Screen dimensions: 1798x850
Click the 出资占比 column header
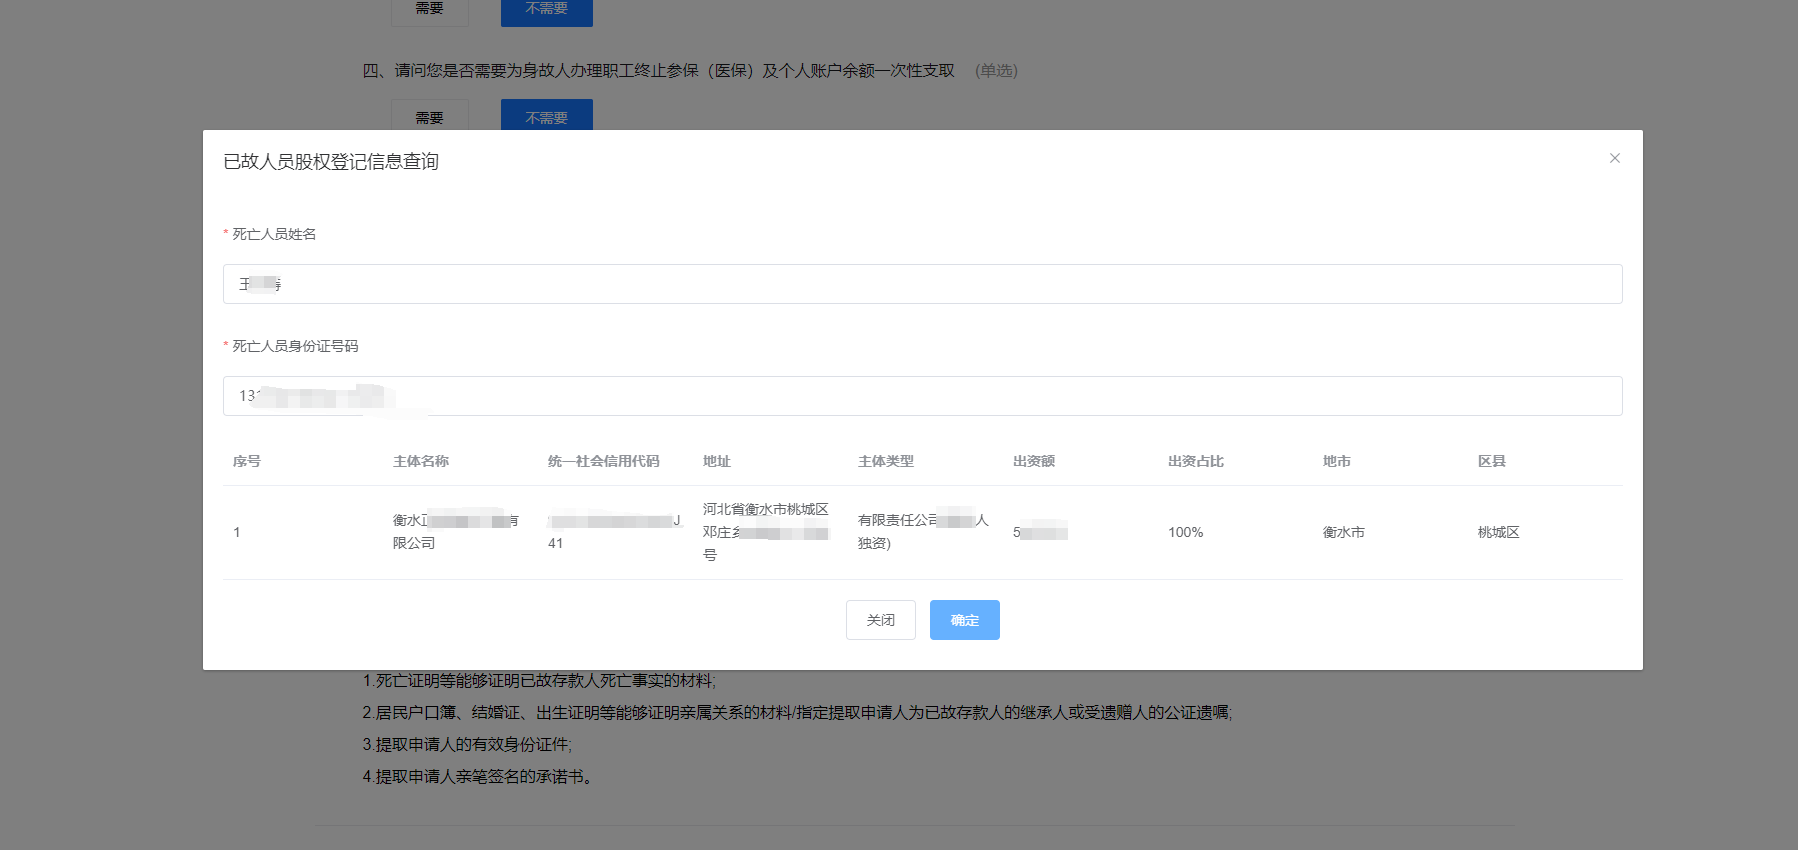pos(1196,461)
